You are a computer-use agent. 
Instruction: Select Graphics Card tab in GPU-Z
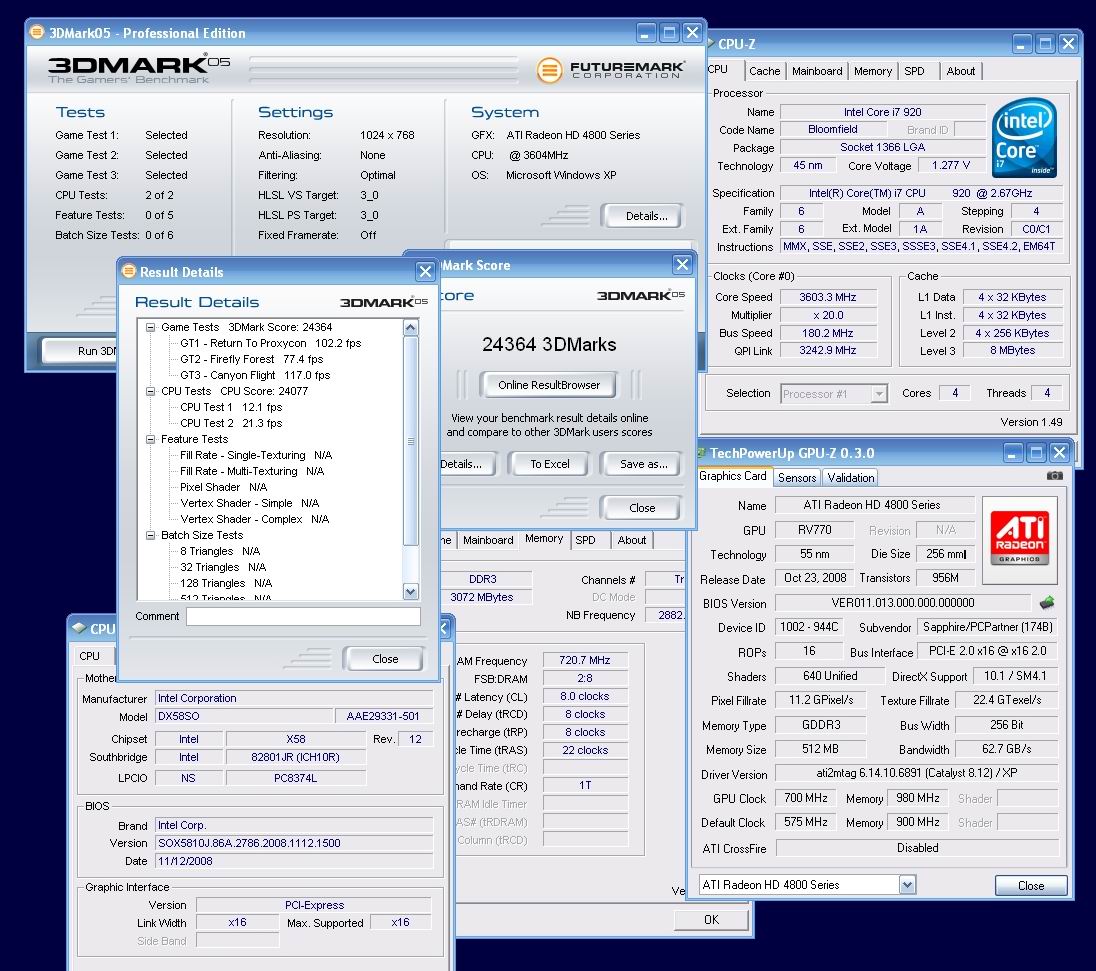click(x=733, y=476)
